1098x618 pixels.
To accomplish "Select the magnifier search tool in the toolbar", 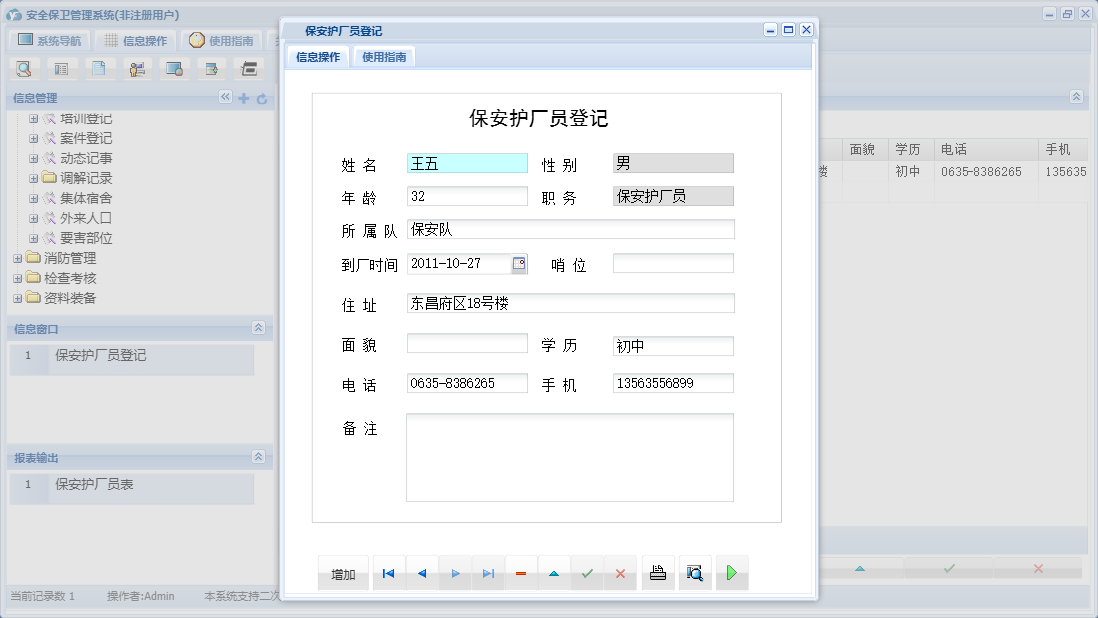I will (24, 68).
